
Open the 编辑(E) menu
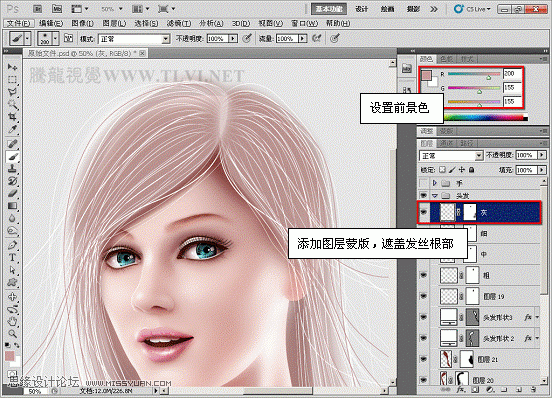pos(51,23)
